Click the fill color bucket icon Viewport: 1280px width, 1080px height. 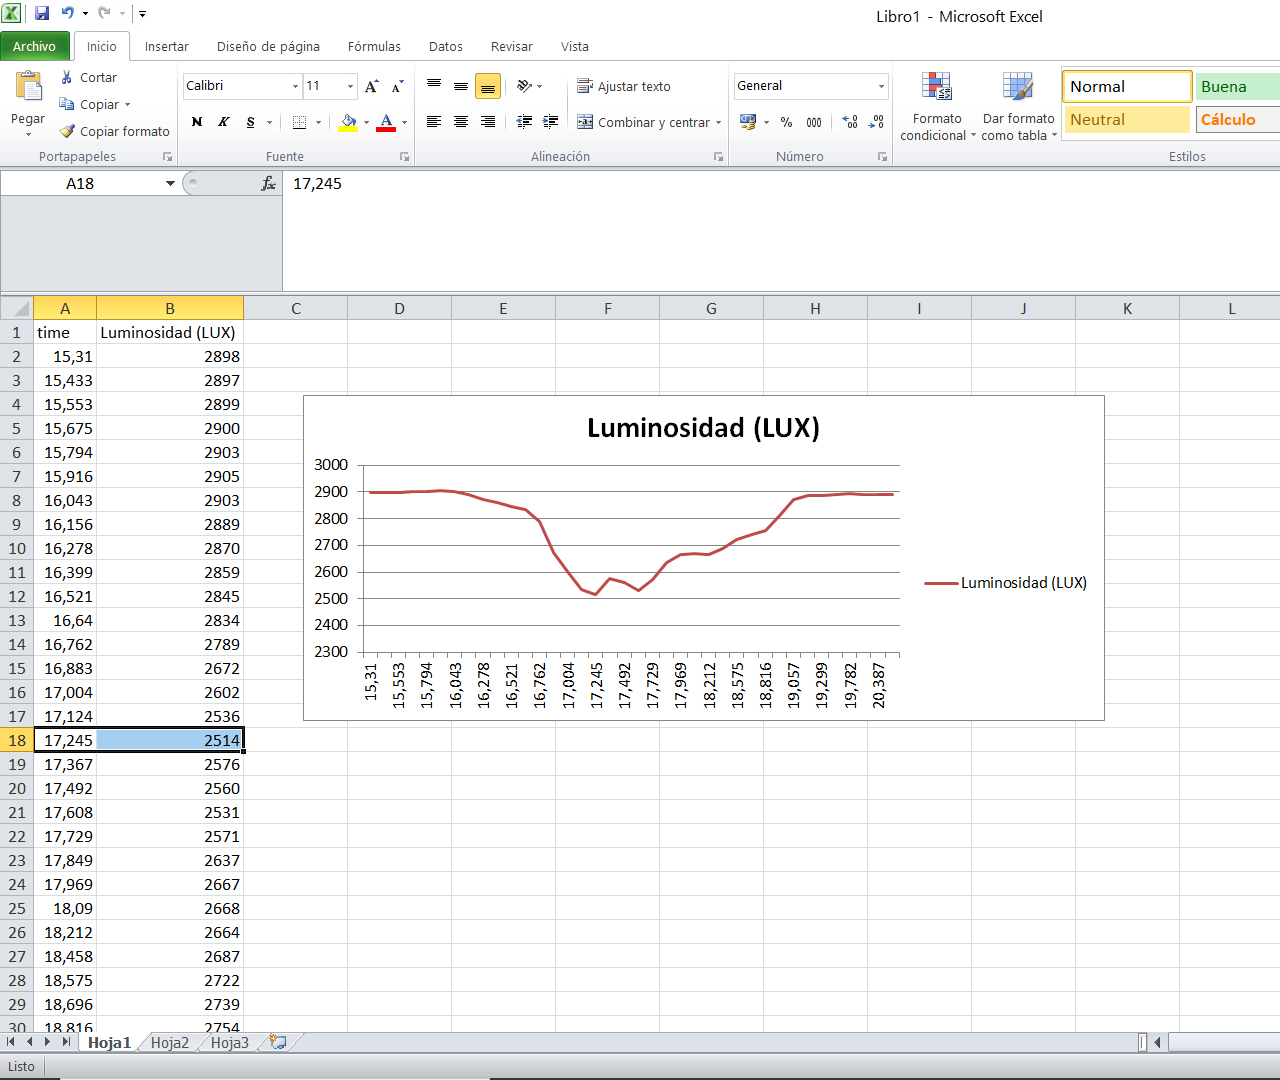coord(348,122)
